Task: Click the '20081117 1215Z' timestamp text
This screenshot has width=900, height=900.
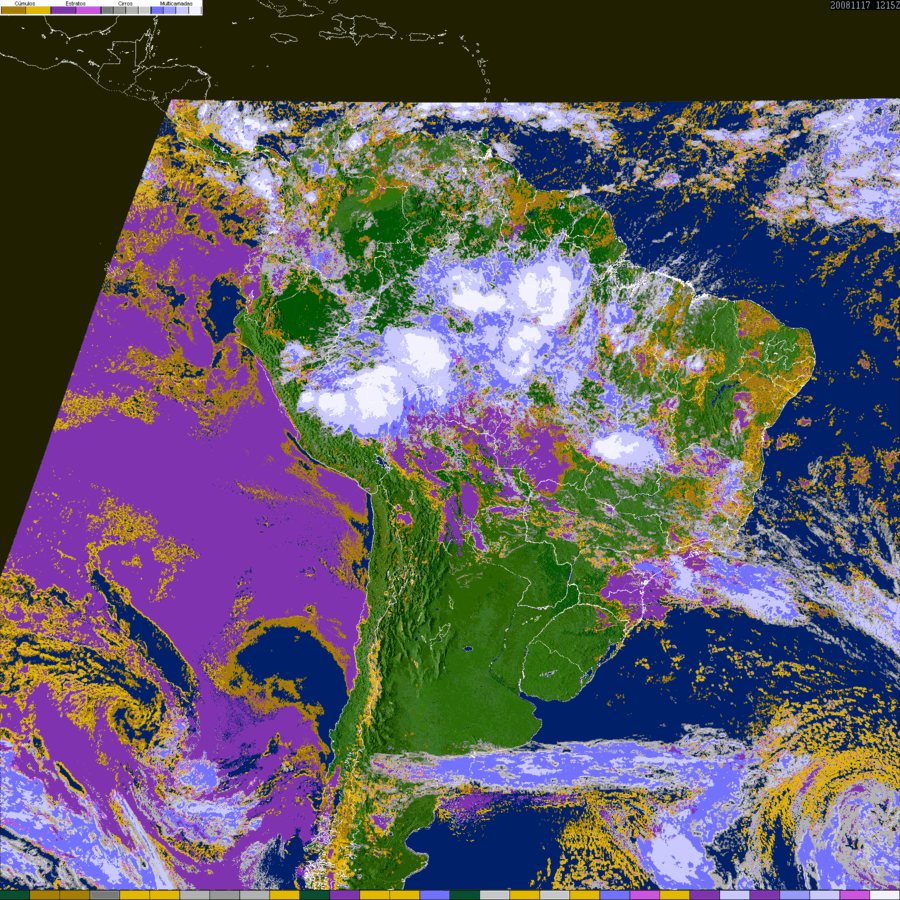Action: (864, 5)
